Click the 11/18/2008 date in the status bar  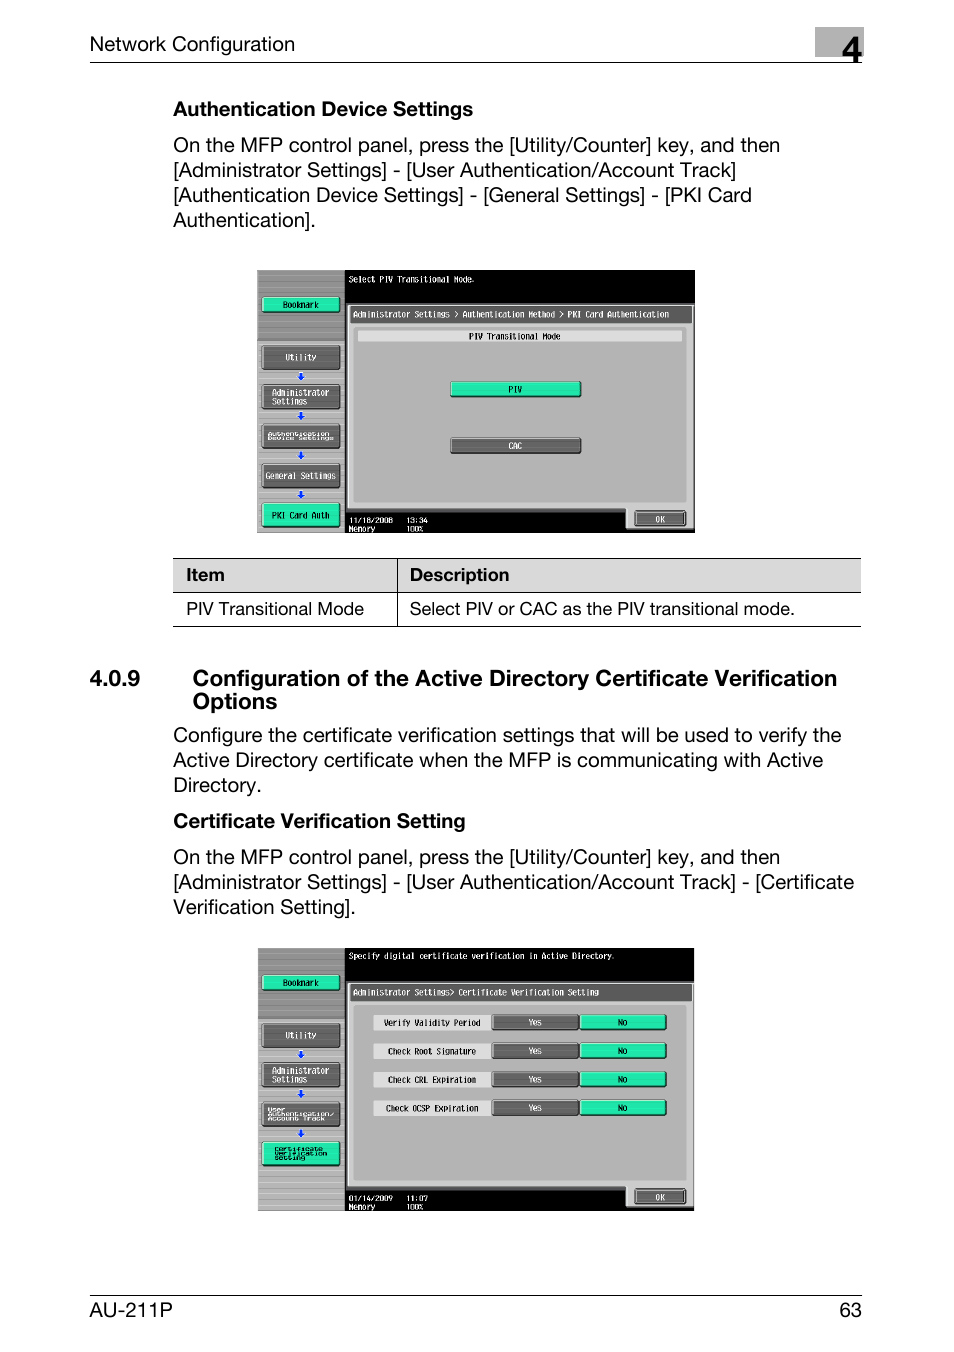coord(371,520)
